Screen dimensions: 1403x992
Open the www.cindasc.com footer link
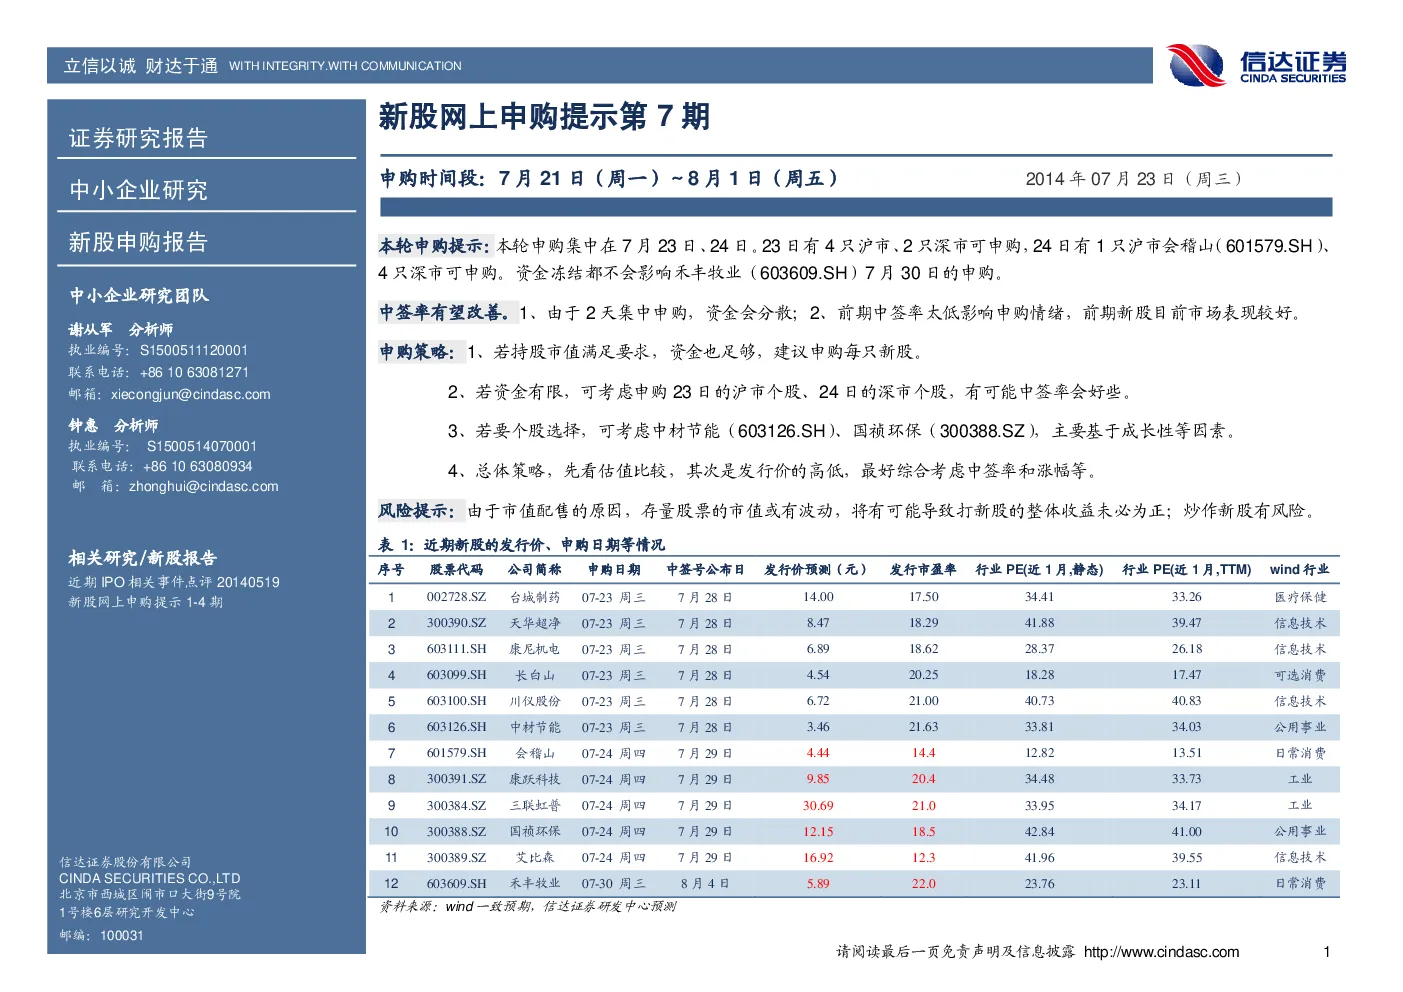pos(1161,952)
